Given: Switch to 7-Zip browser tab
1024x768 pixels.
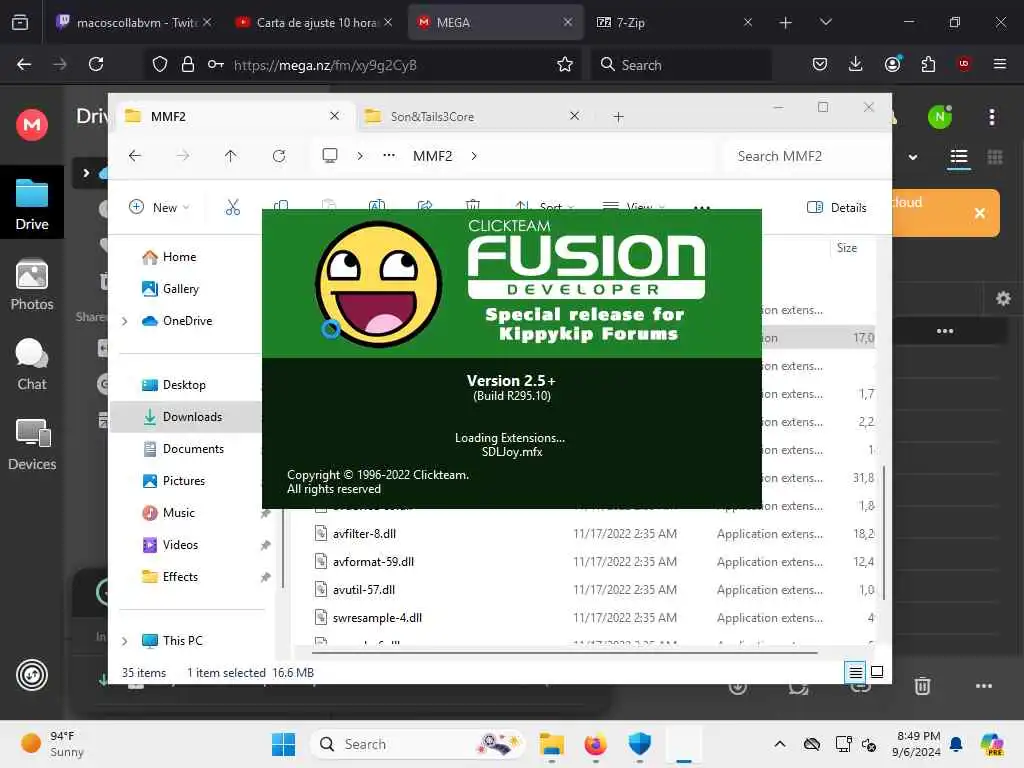Looking at the screenshot, I should click(674, 22).
